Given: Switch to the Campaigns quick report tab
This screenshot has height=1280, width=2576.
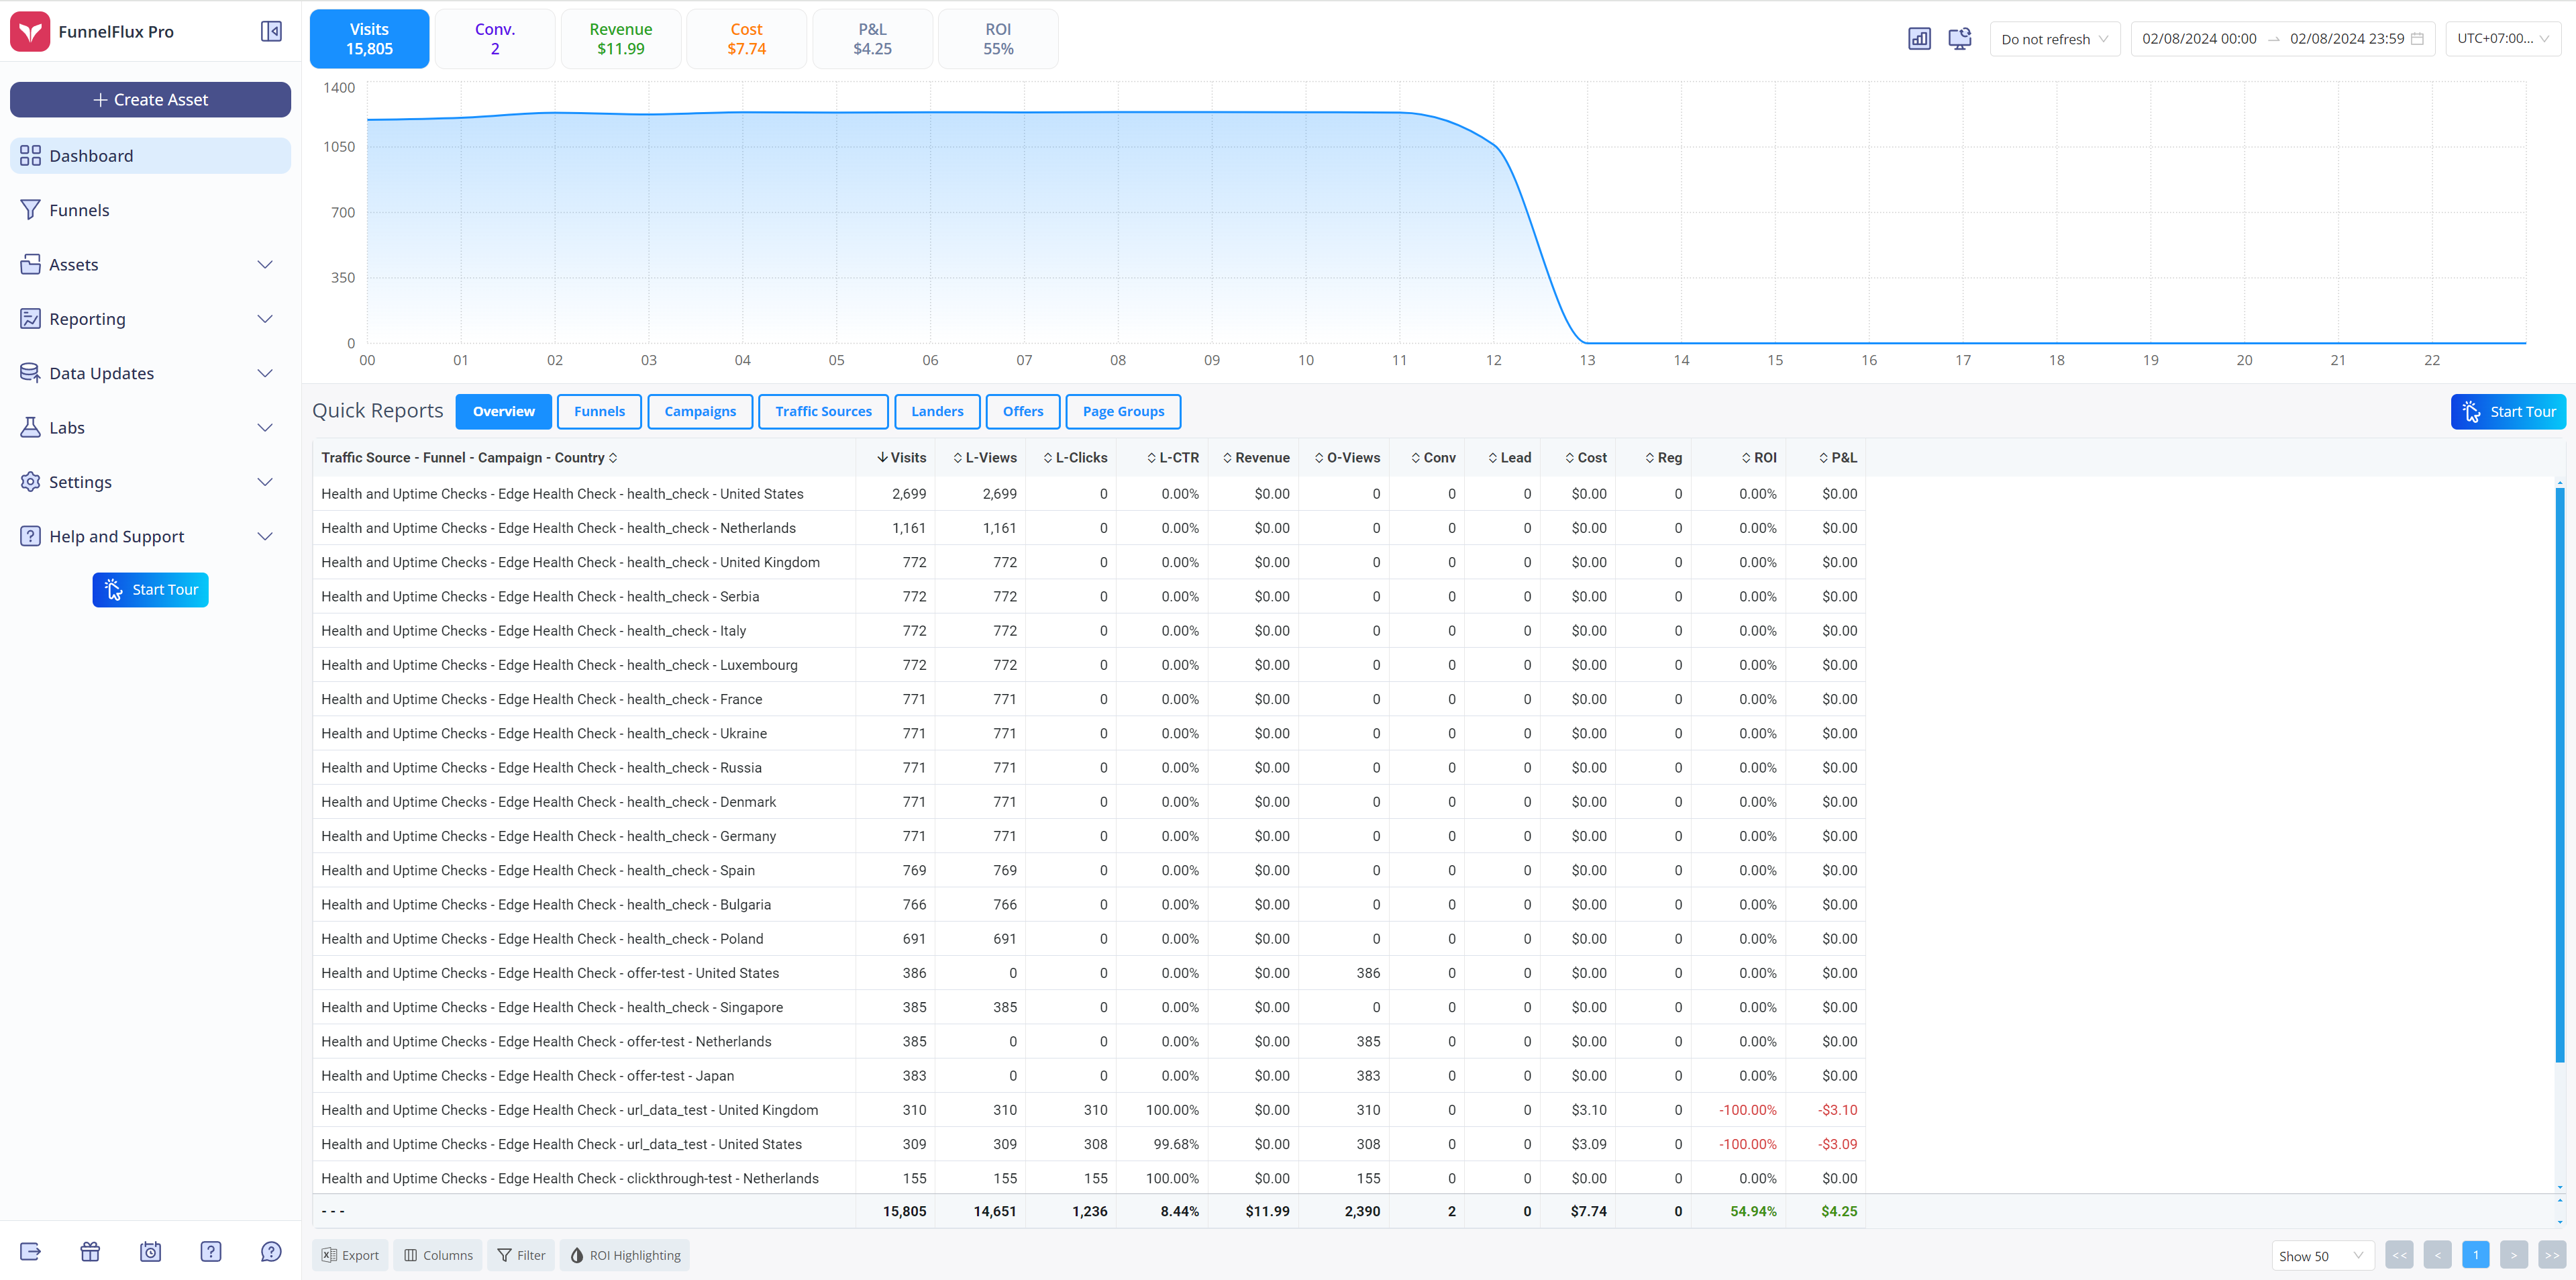Looking at the screenshot, I should [700, 411].
